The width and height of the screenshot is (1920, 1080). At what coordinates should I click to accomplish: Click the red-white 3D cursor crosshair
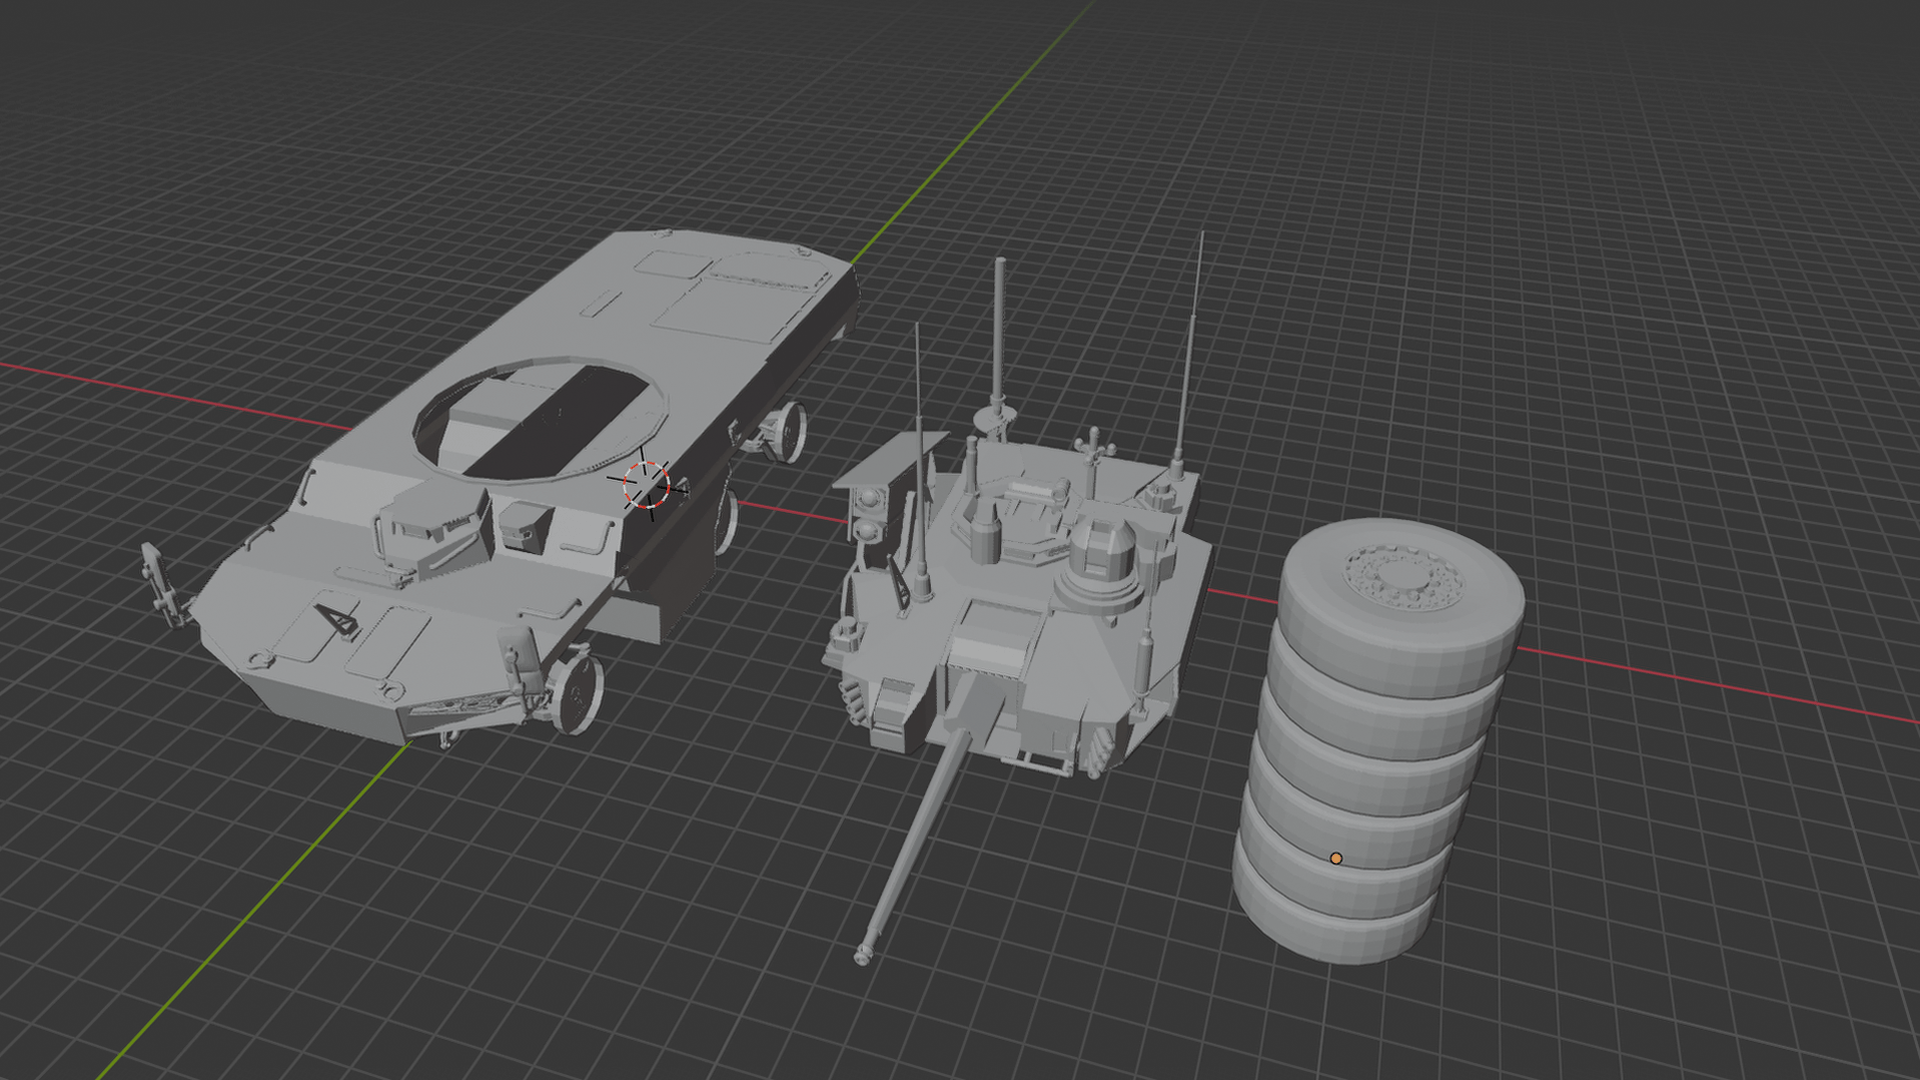(x=647, y=485)
